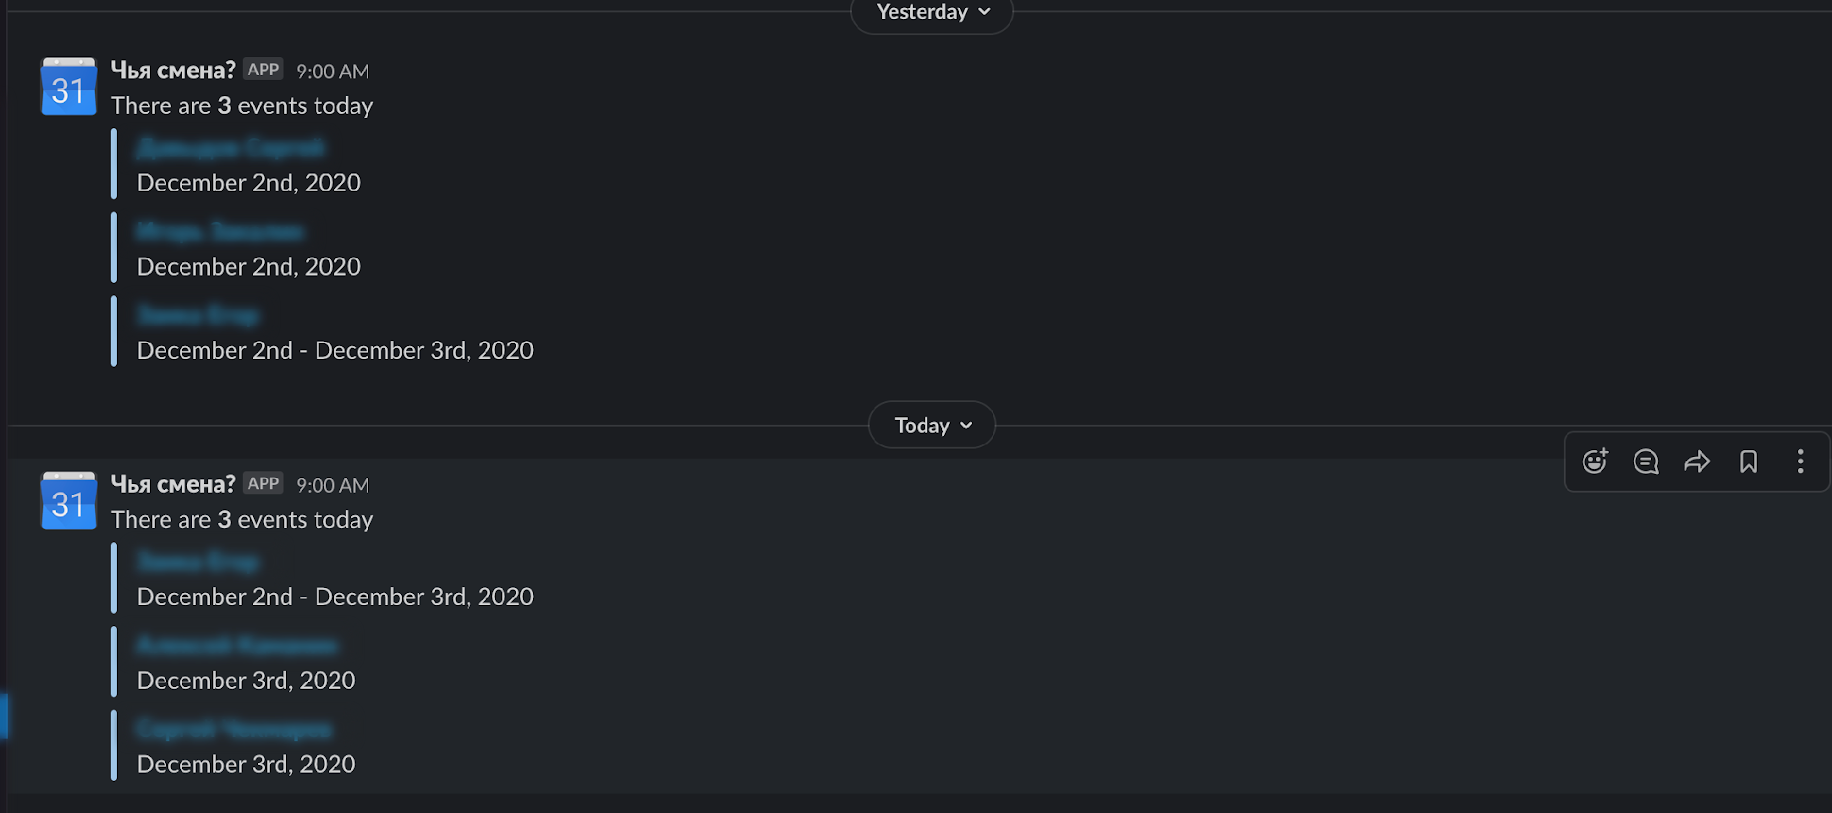Open "Чья смена?" sender name in yesterday's message
This screenshot has height=813, width=1832.
tap(173, 70)
